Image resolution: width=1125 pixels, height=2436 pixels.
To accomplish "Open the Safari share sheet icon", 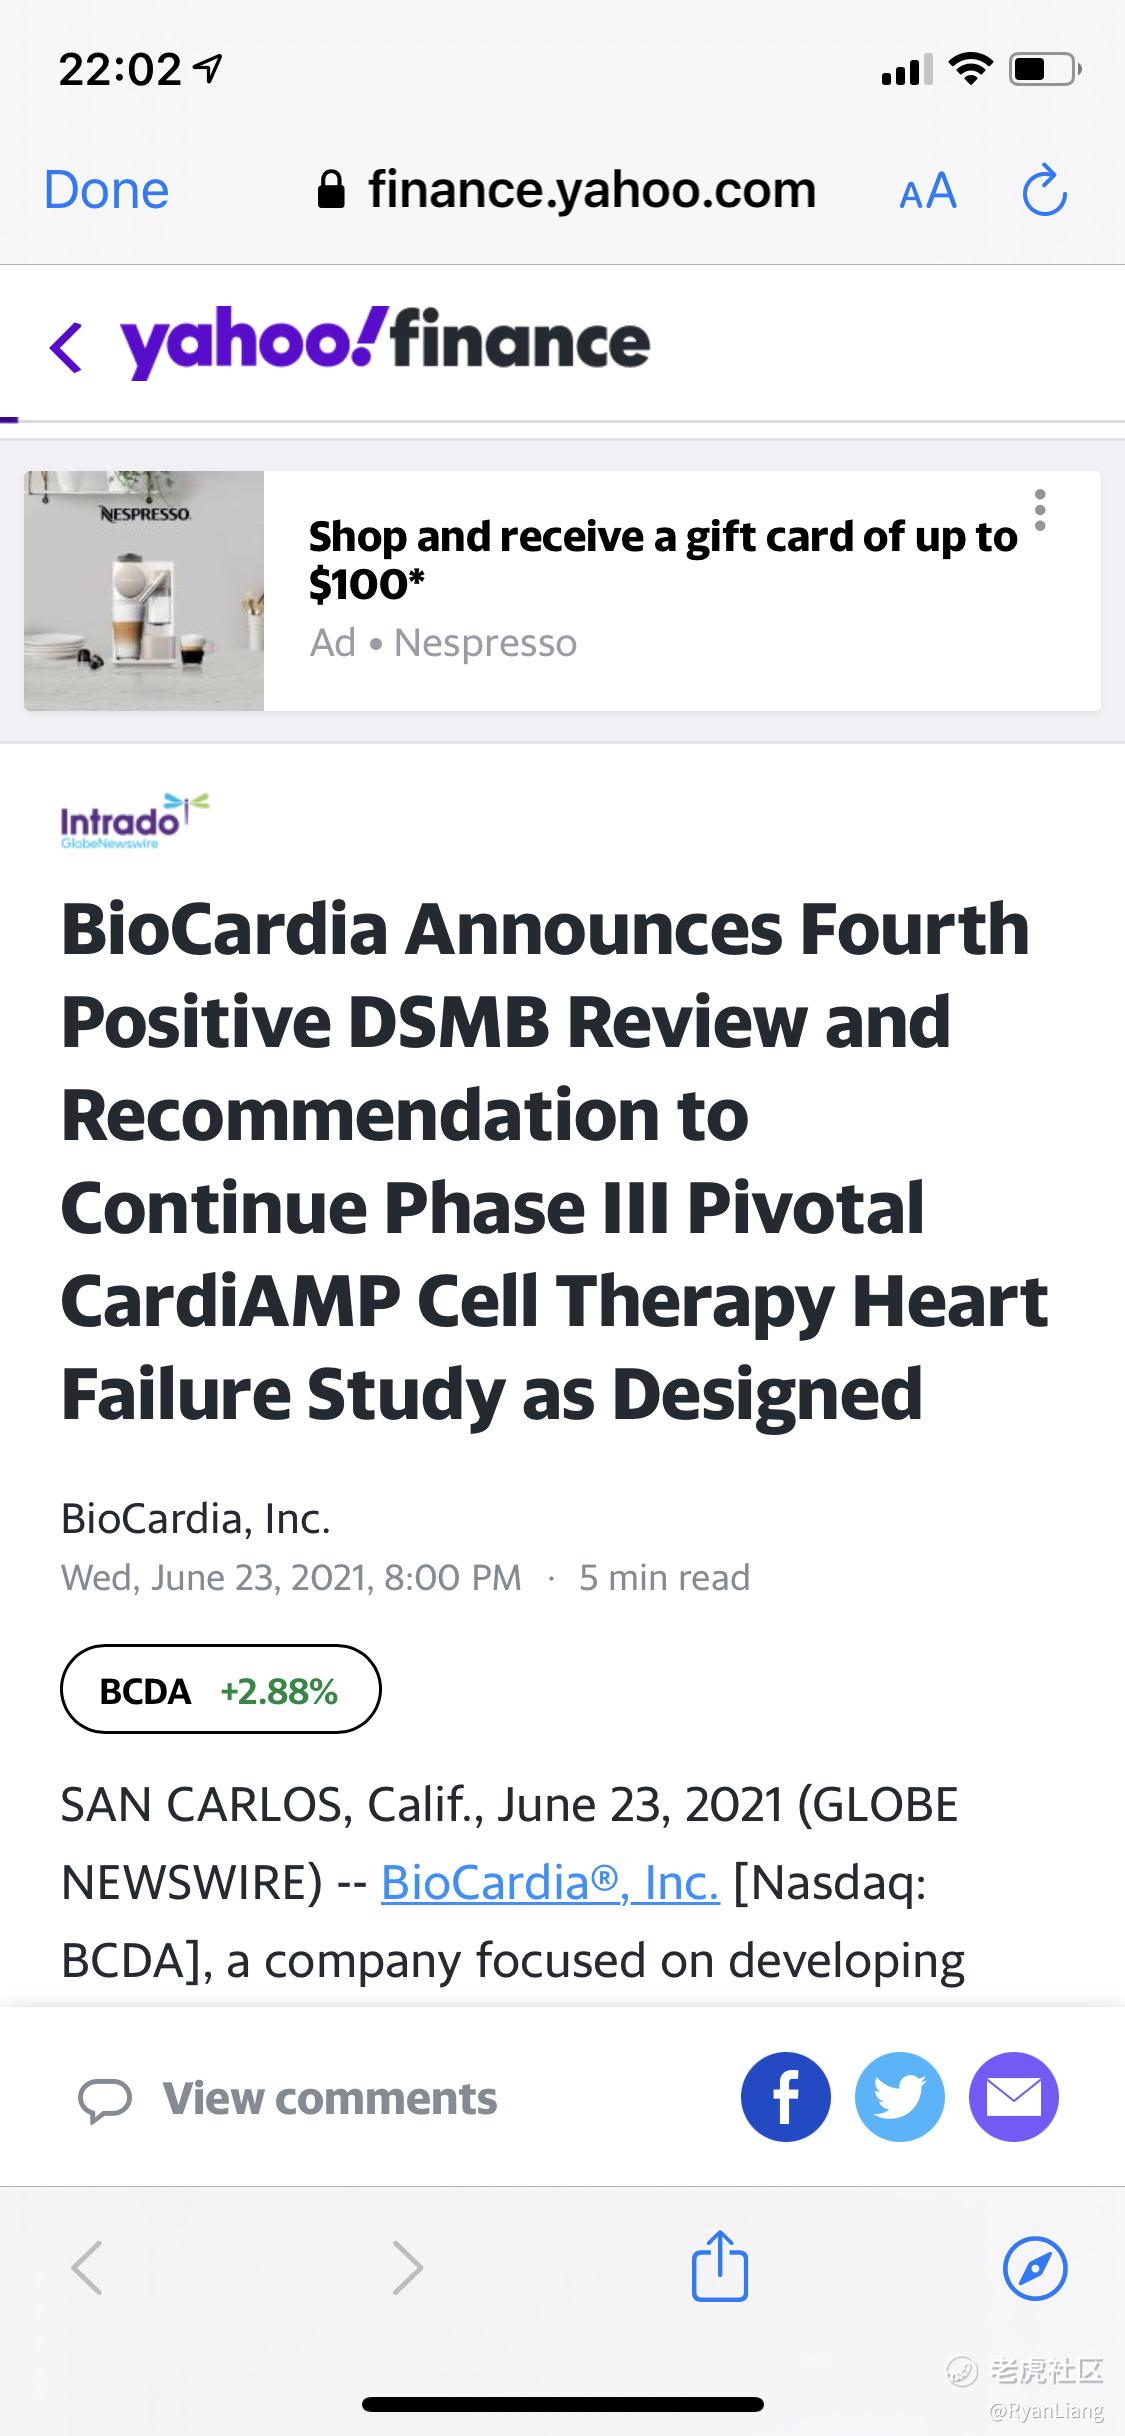I will click(x=720, y=2267).
